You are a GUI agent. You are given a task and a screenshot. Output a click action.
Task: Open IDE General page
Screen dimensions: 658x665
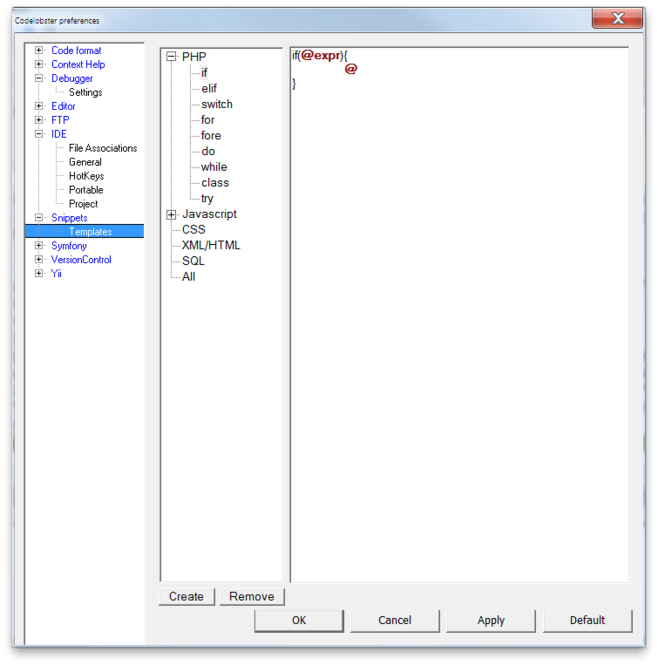click(x=85, y=162)
